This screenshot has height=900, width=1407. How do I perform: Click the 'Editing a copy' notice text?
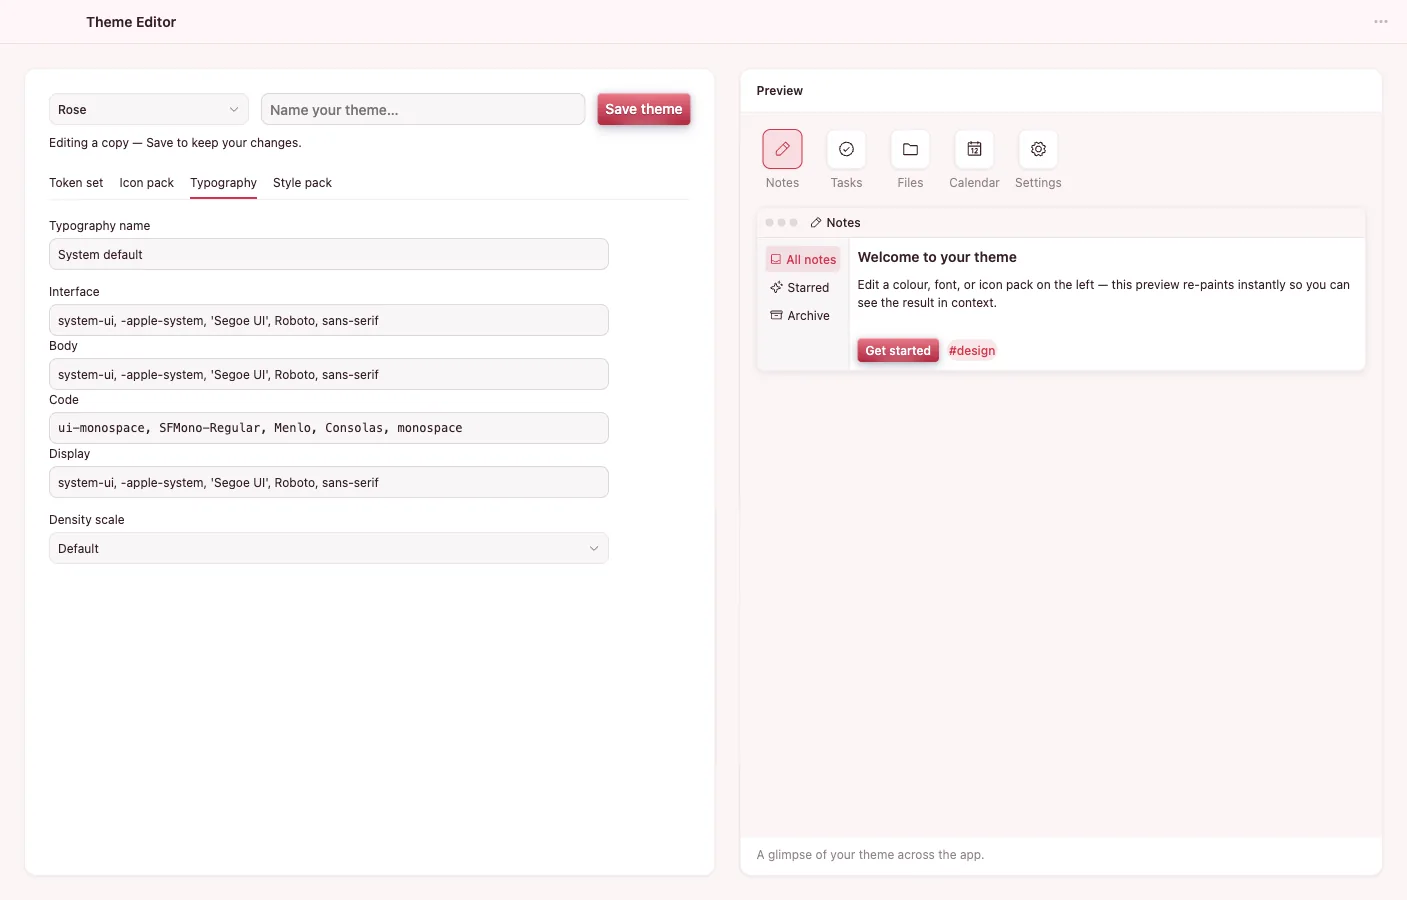[x=175, y=143]
